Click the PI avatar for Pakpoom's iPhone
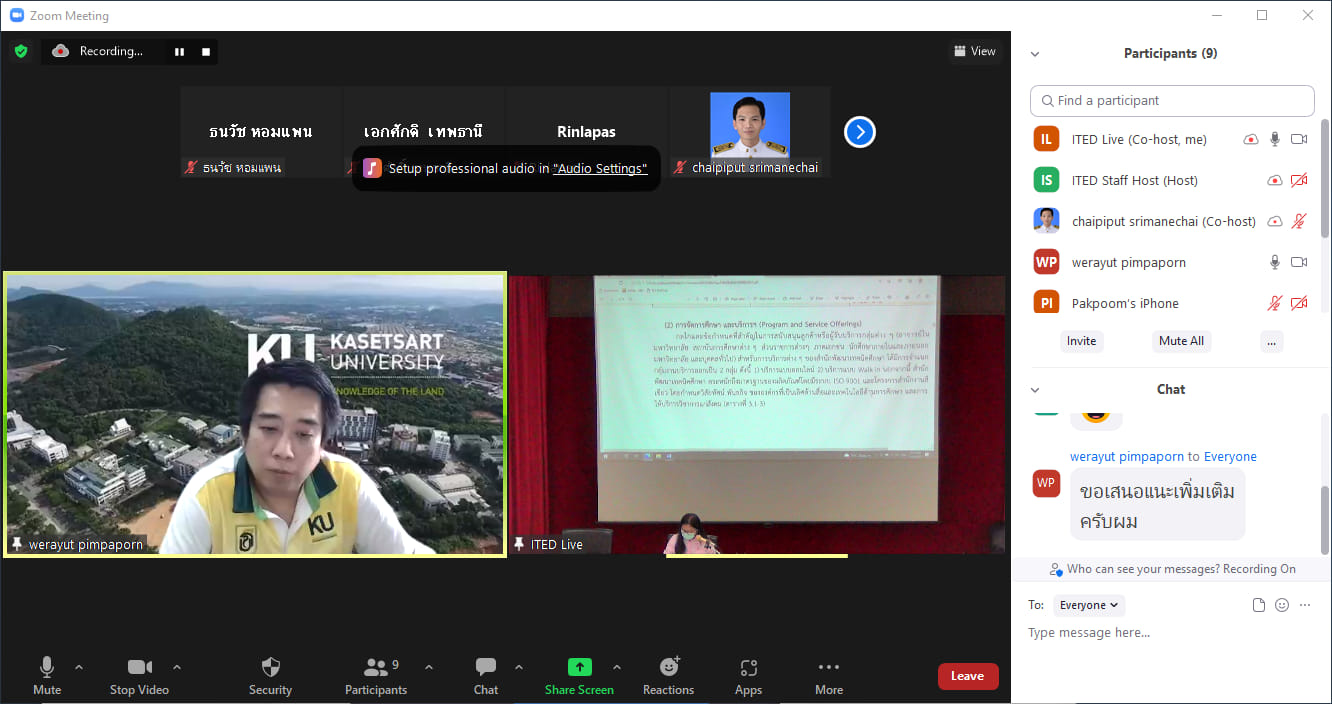This screenshot has height=704, width=1332. 1046,304
